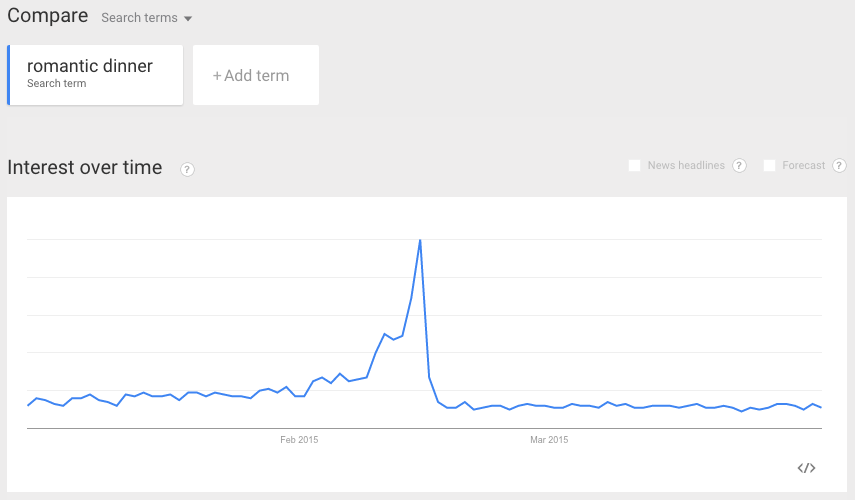Select the romantic dinner search term card

95,75
